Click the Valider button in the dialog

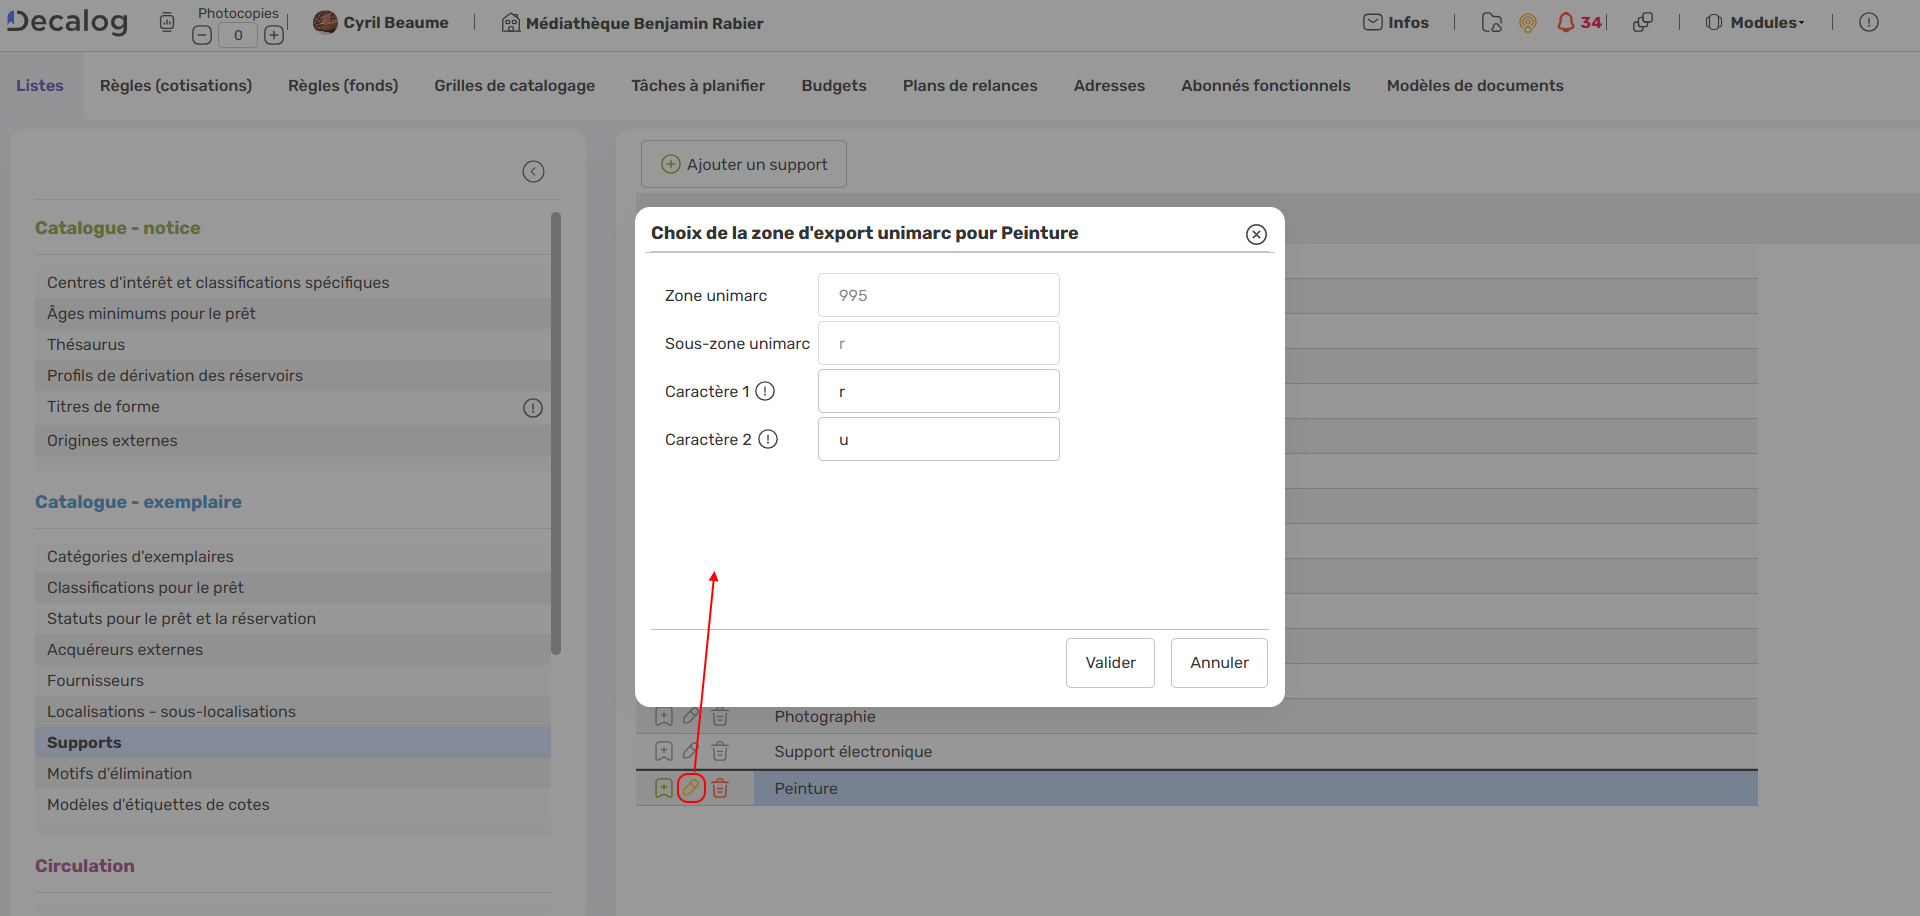tap(1109, 662)
